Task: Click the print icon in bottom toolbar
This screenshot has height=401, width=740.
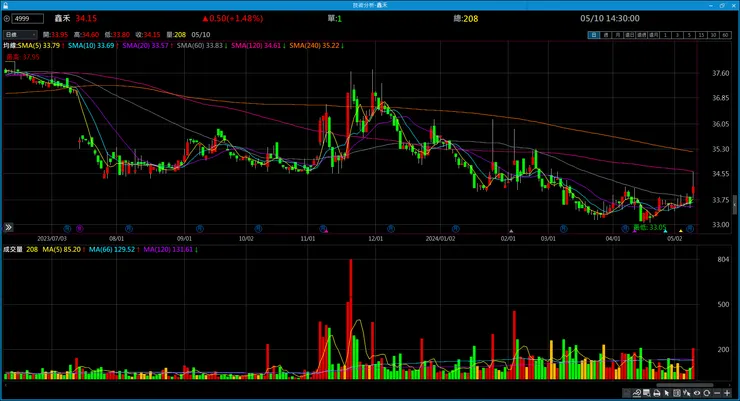Action: click(x=657, y=393)
